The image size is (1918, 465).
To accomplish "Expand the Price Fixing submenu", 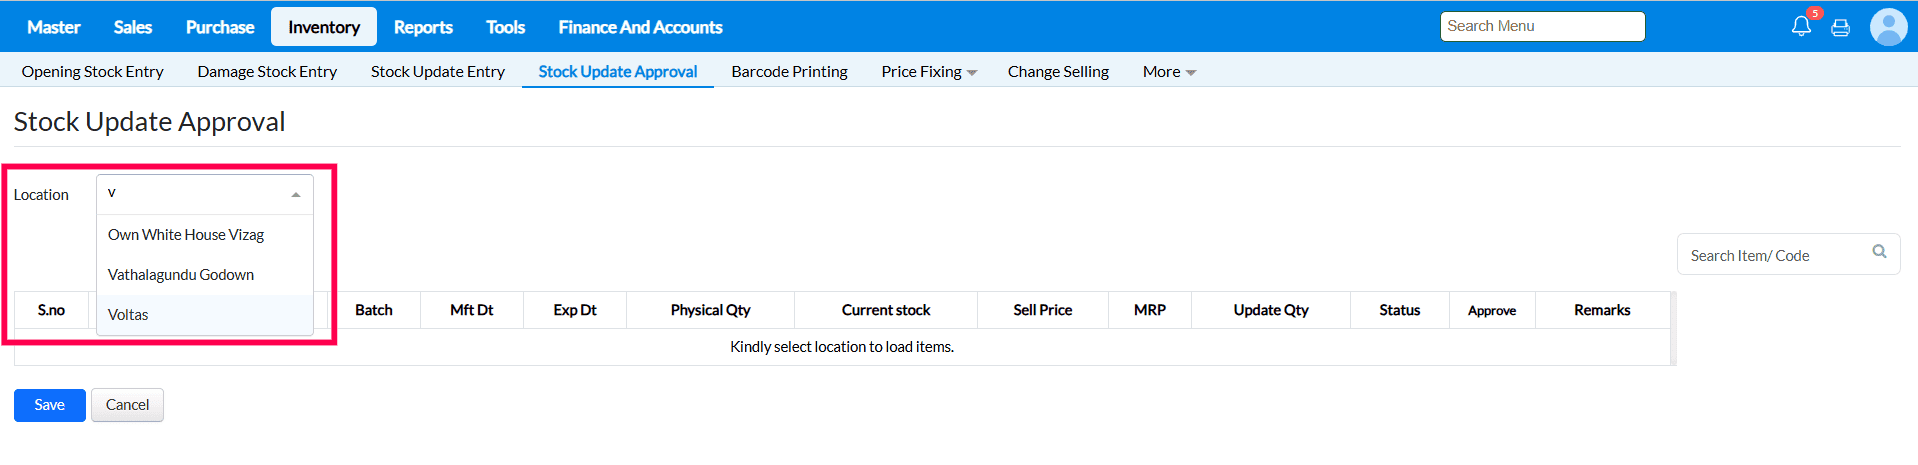I will pyautogui.click(x=929, y=72).
